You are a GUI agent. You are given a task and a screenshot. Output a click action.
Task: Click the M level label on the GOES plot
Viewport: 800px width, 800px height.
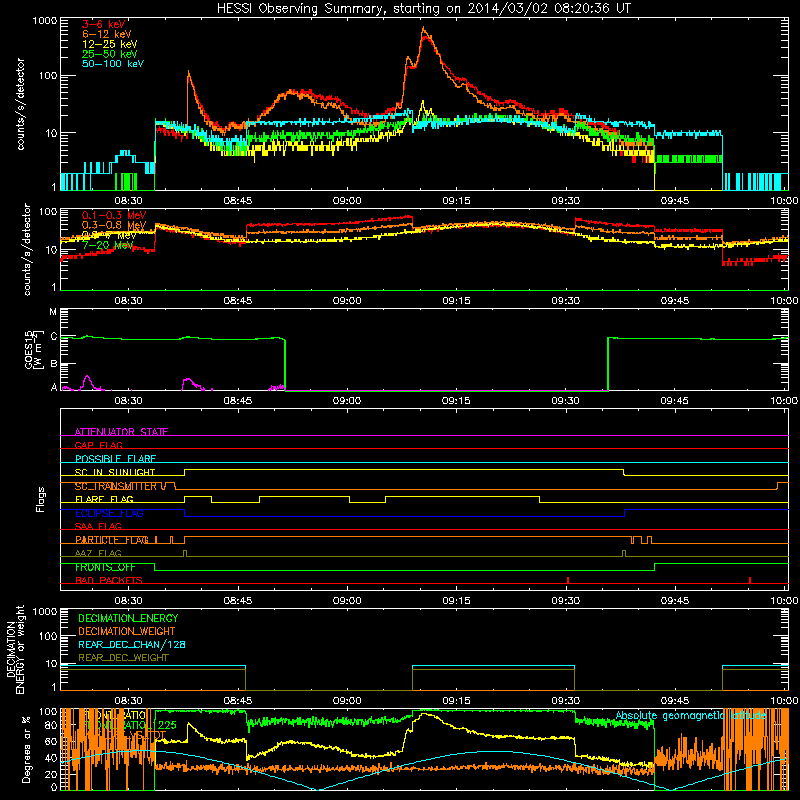53,311
